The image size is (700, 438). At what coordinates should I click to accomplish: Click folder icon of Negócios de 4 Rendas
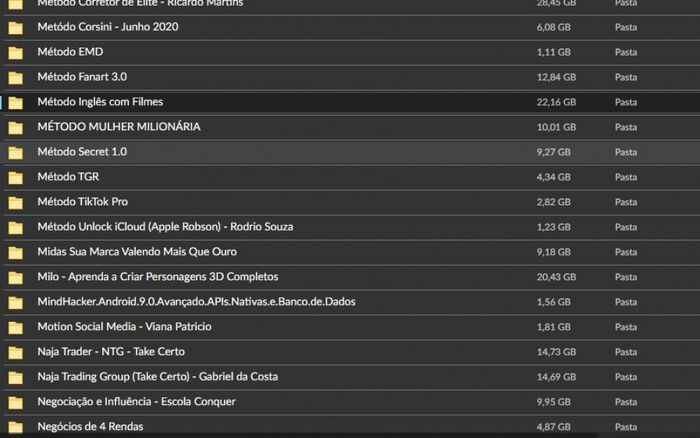click(x=16, y=427)
